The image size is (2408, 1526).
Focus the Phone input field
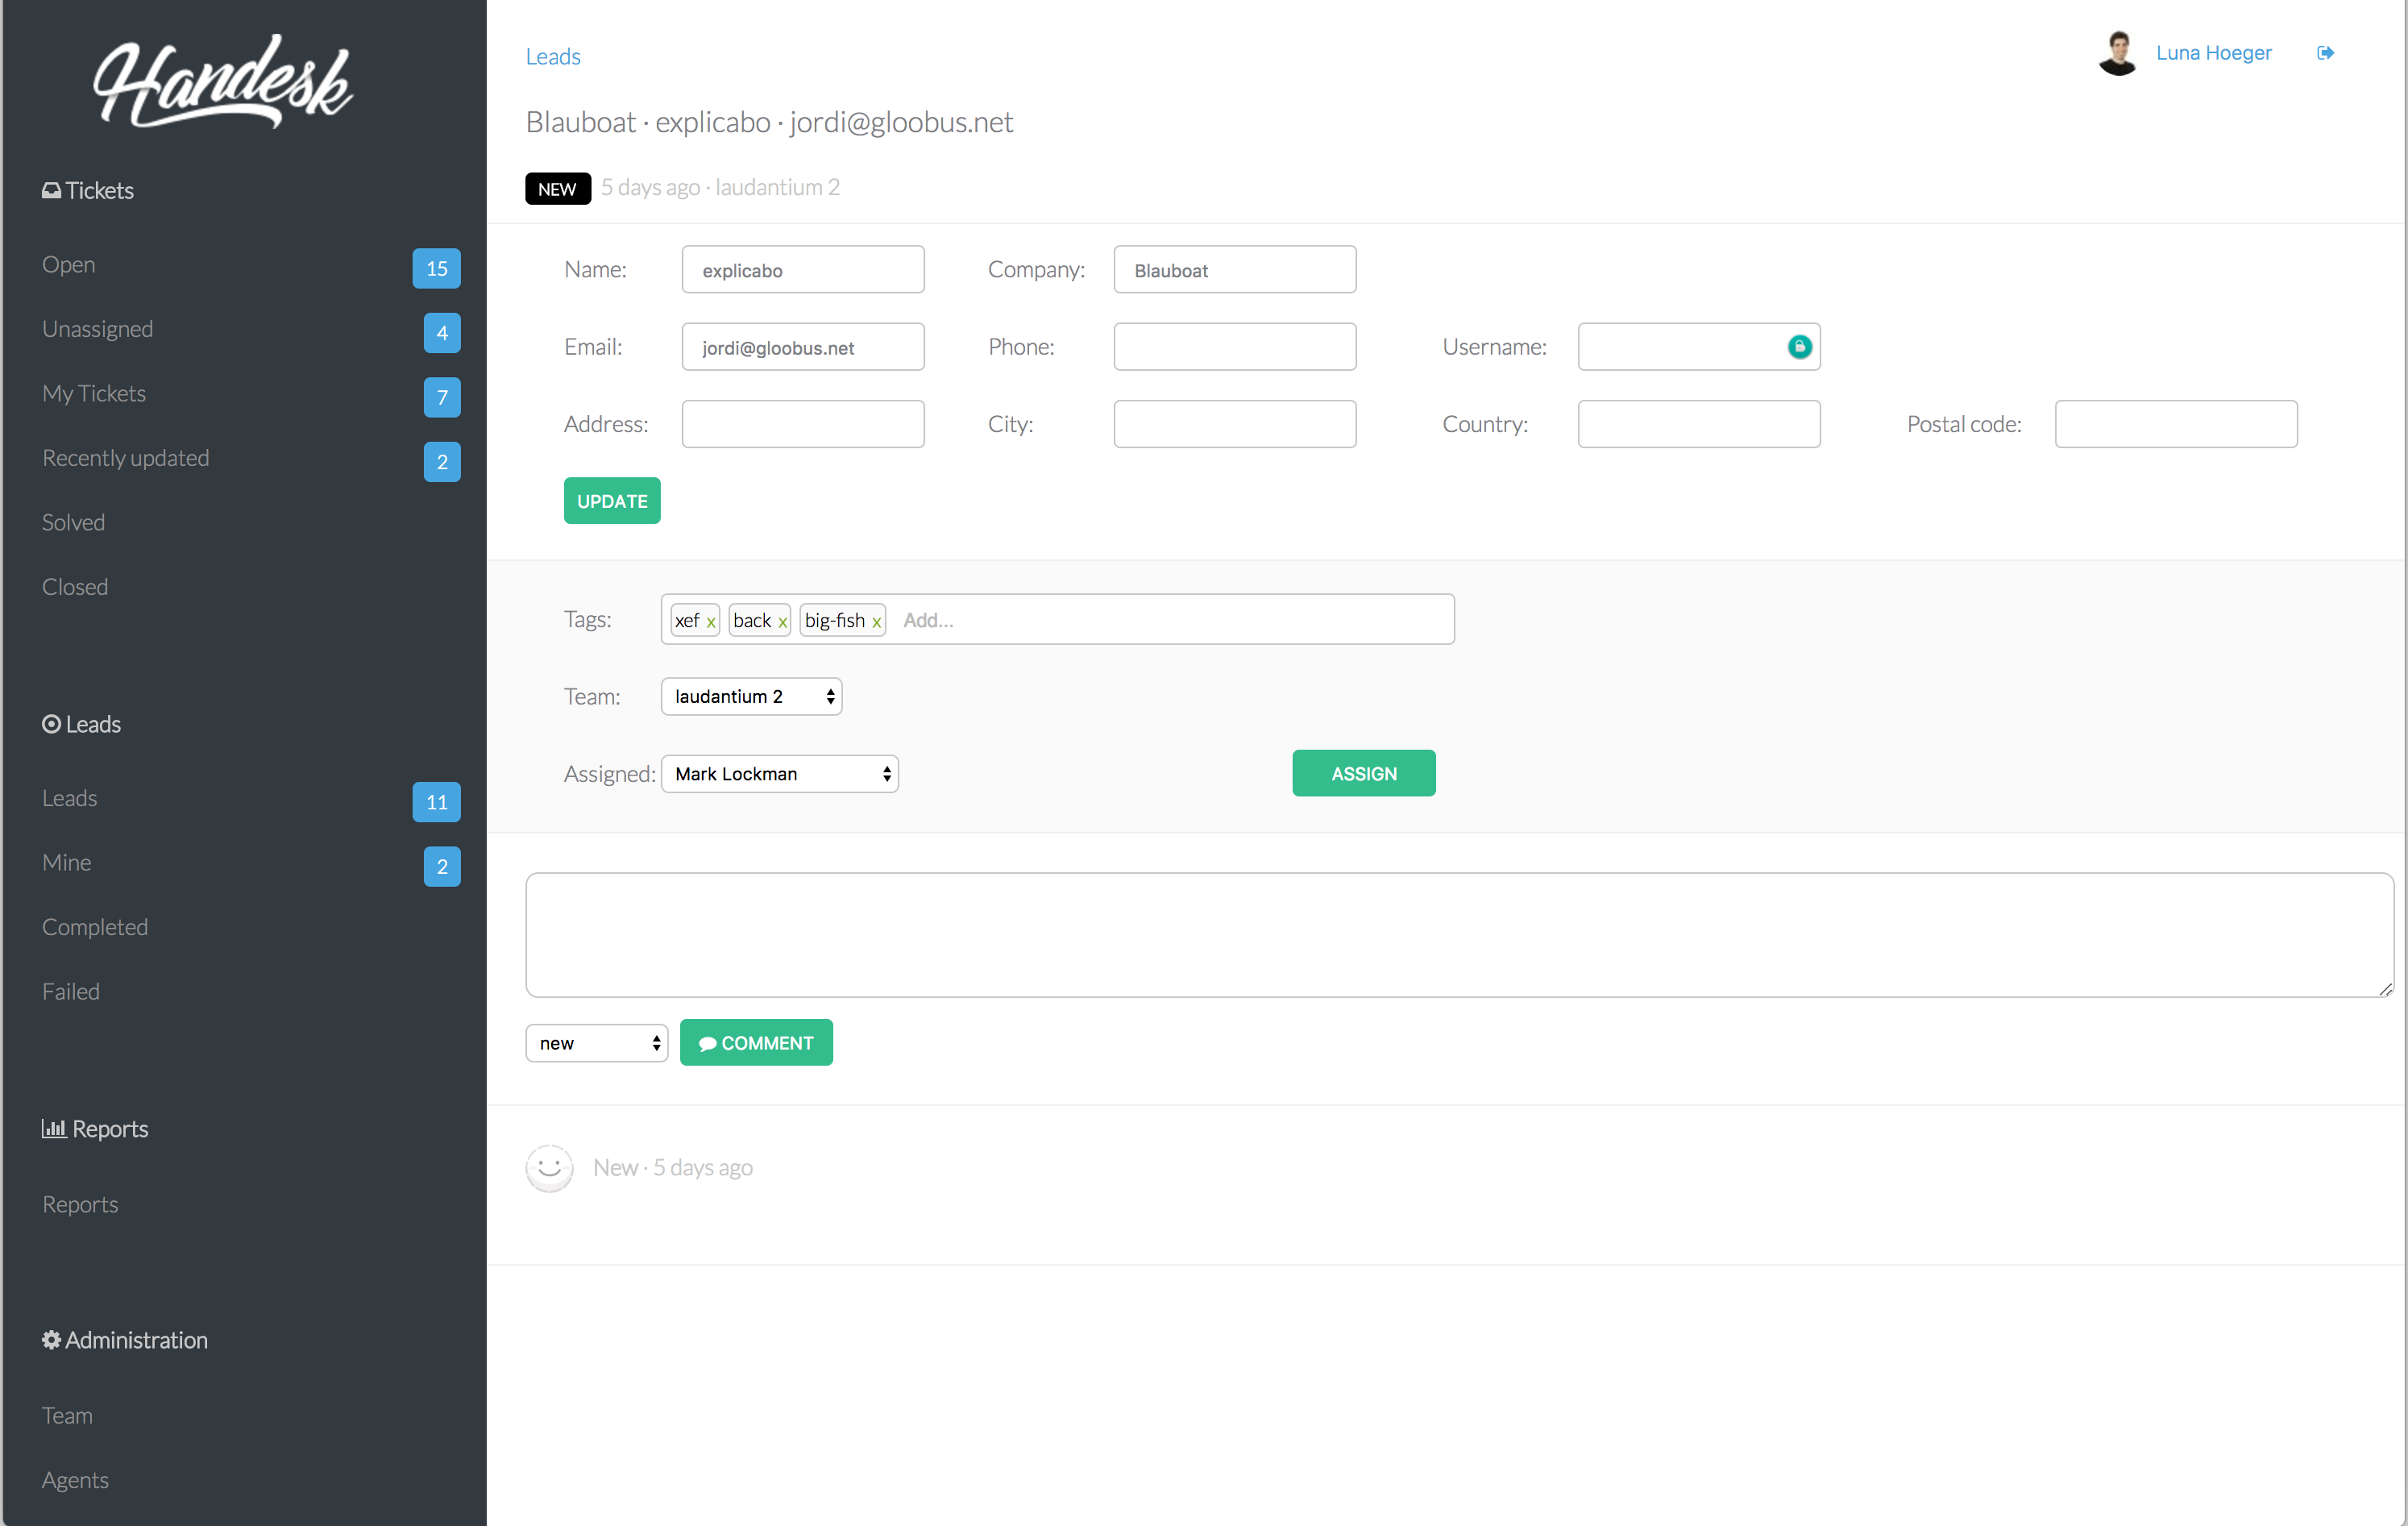pos(1234,347)
